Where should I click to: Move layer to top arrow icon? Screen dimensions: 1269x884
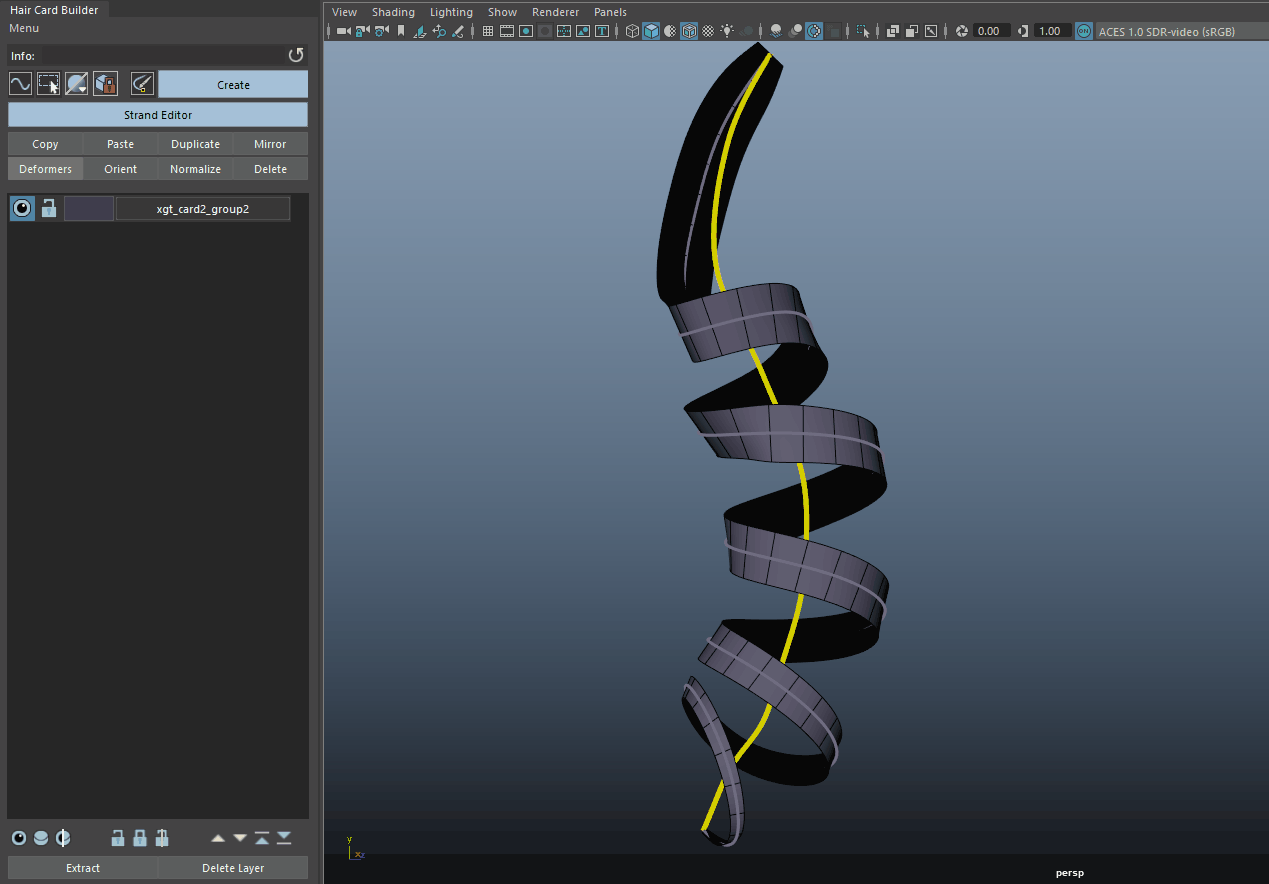coord(262,838)
